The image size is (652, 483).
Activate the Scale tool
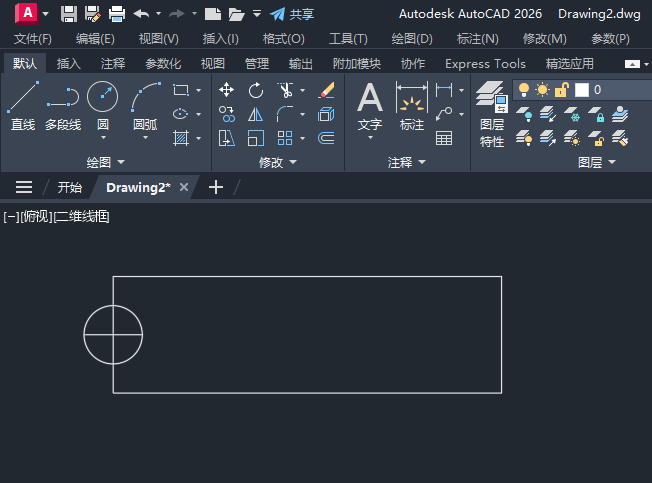pyautogui.click(x=256, y=138)
